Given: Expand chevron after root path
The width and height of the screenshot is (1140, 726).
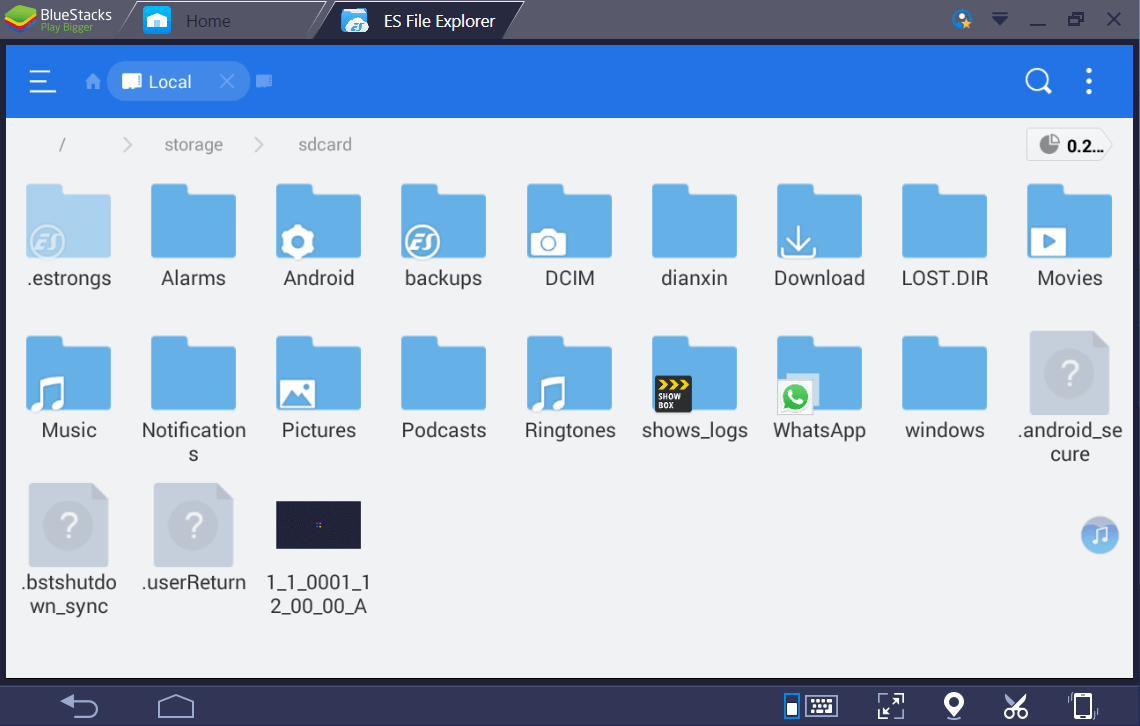Looking at the screenshot, I should (x=127, y=145).
